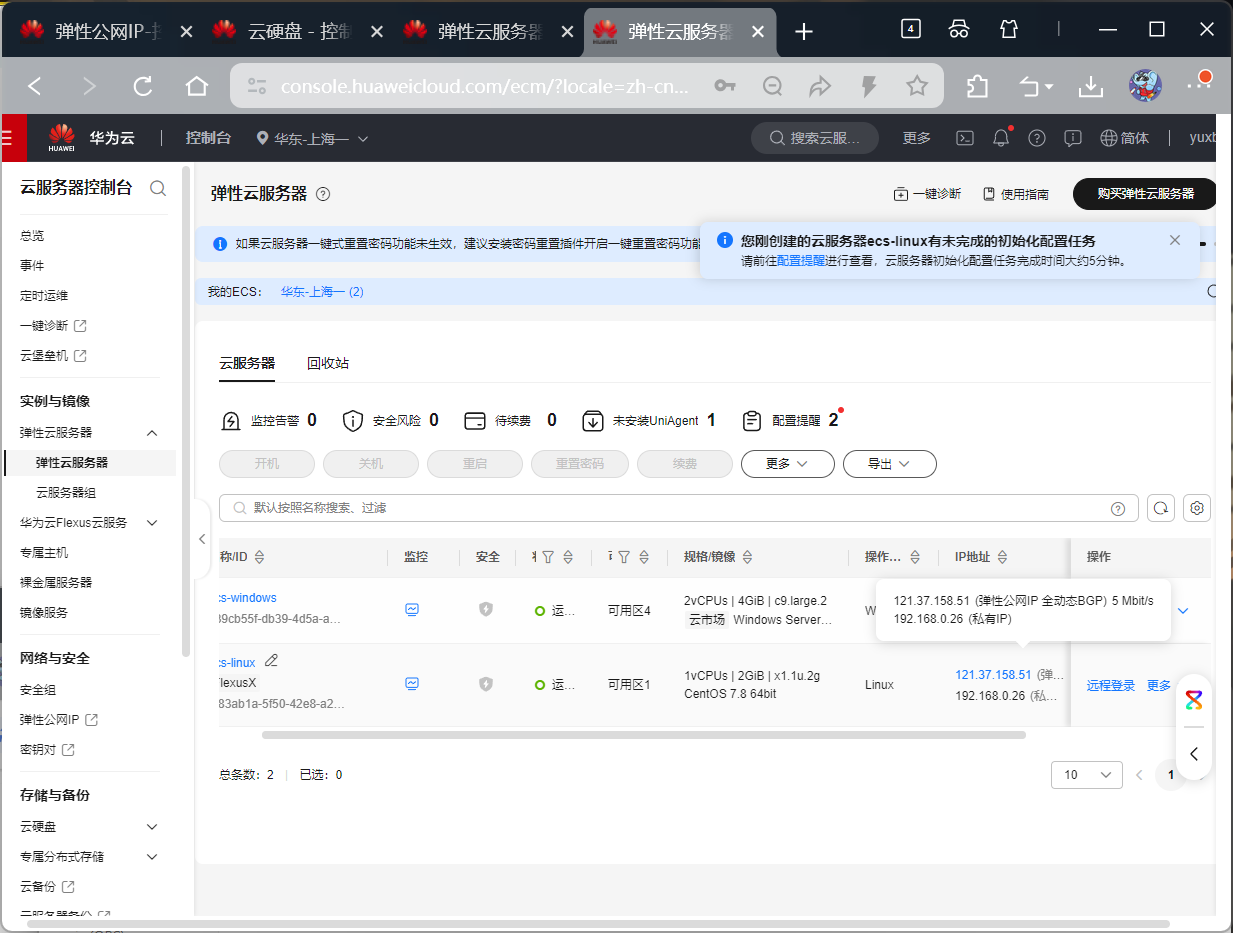Open the notification bell
The image size is (1233, 933).
(1001, 138)
